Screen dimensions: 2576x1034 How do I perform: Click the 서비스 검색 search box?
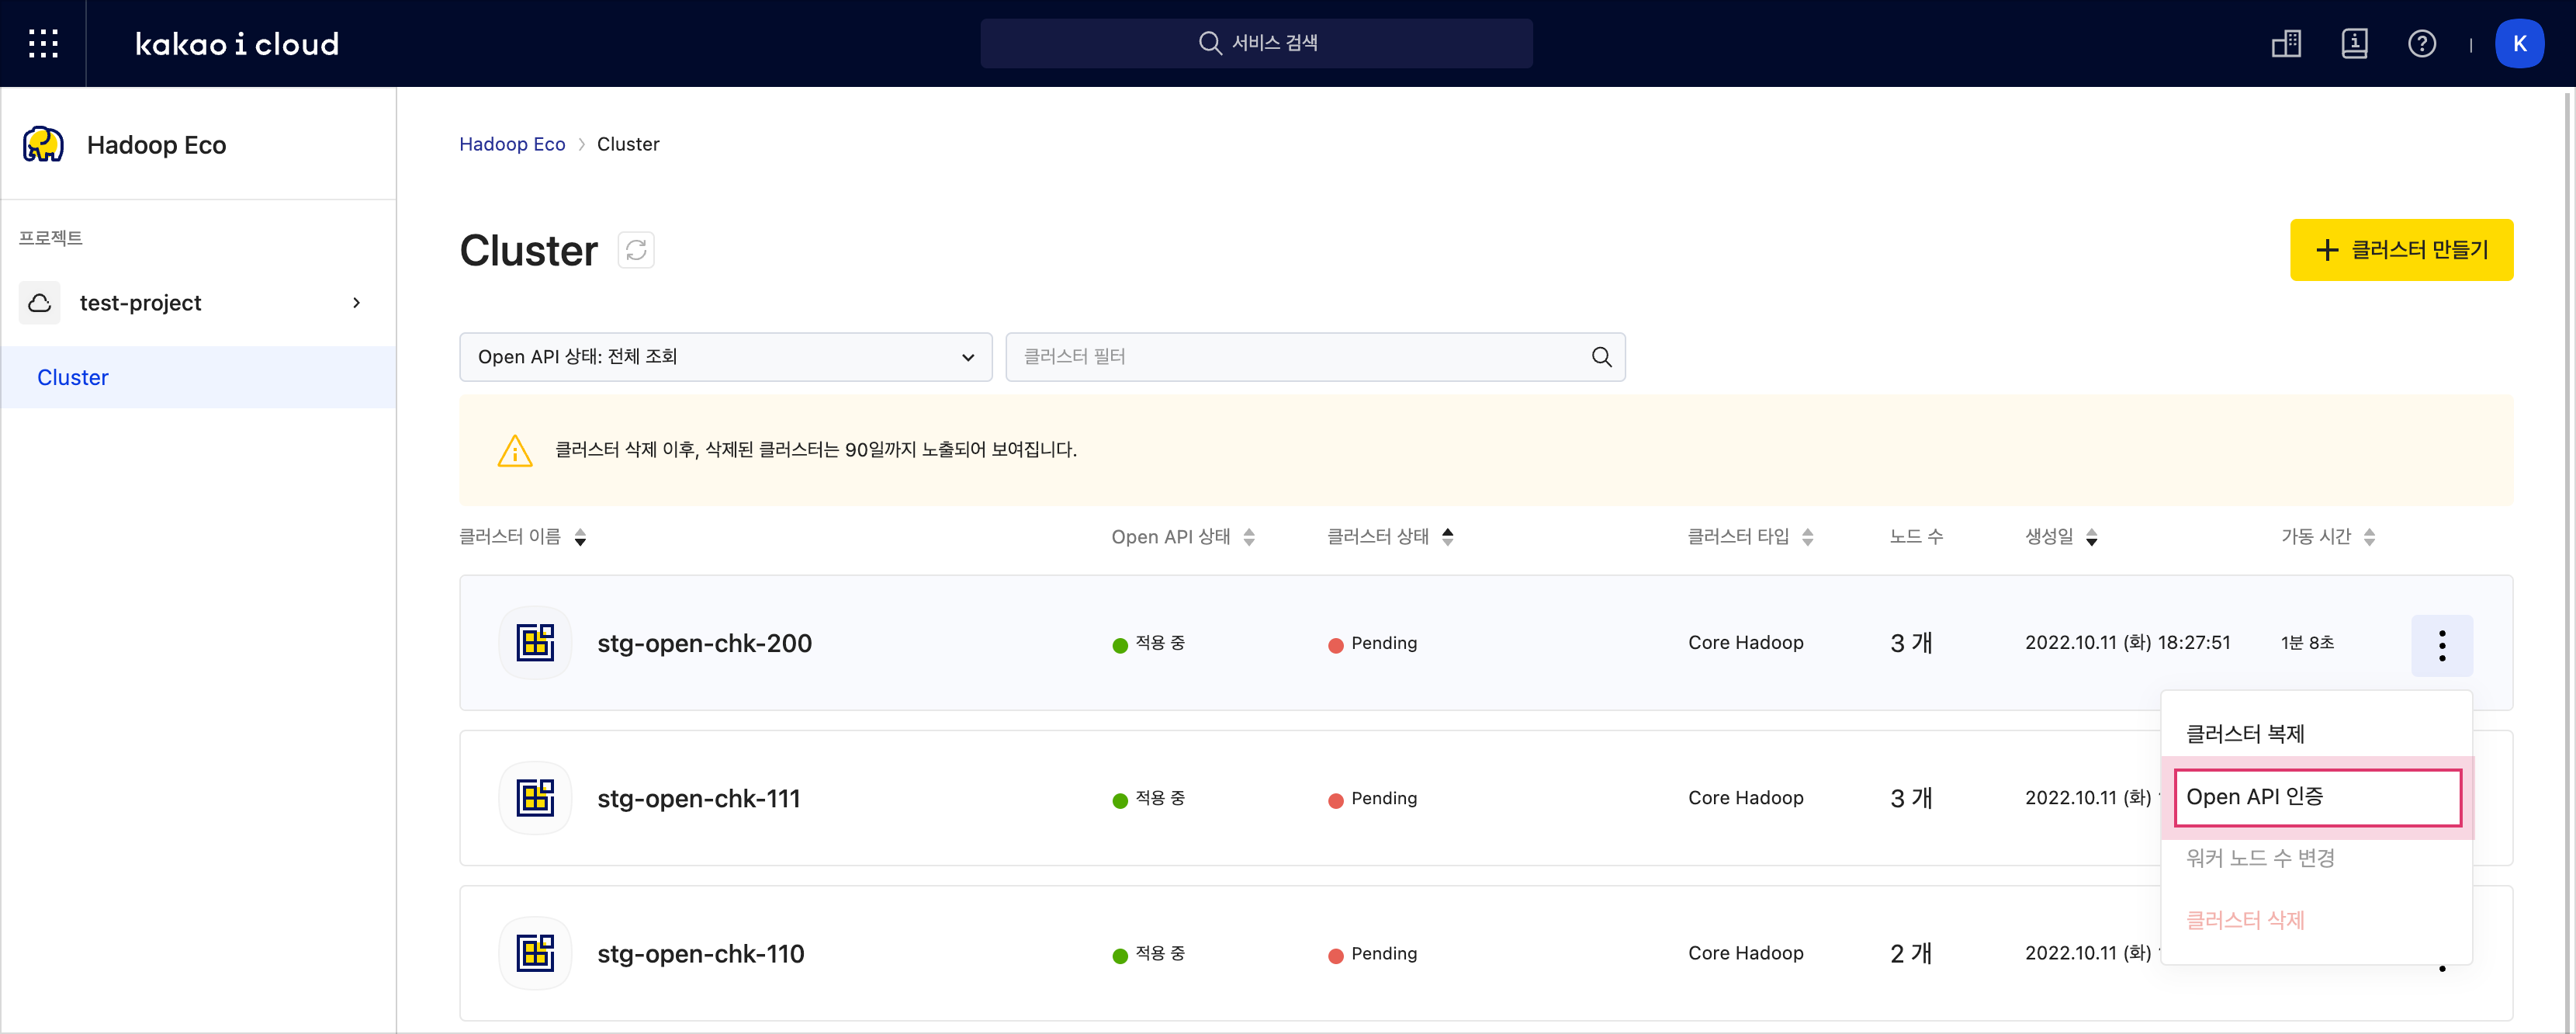click(1256, 43)
